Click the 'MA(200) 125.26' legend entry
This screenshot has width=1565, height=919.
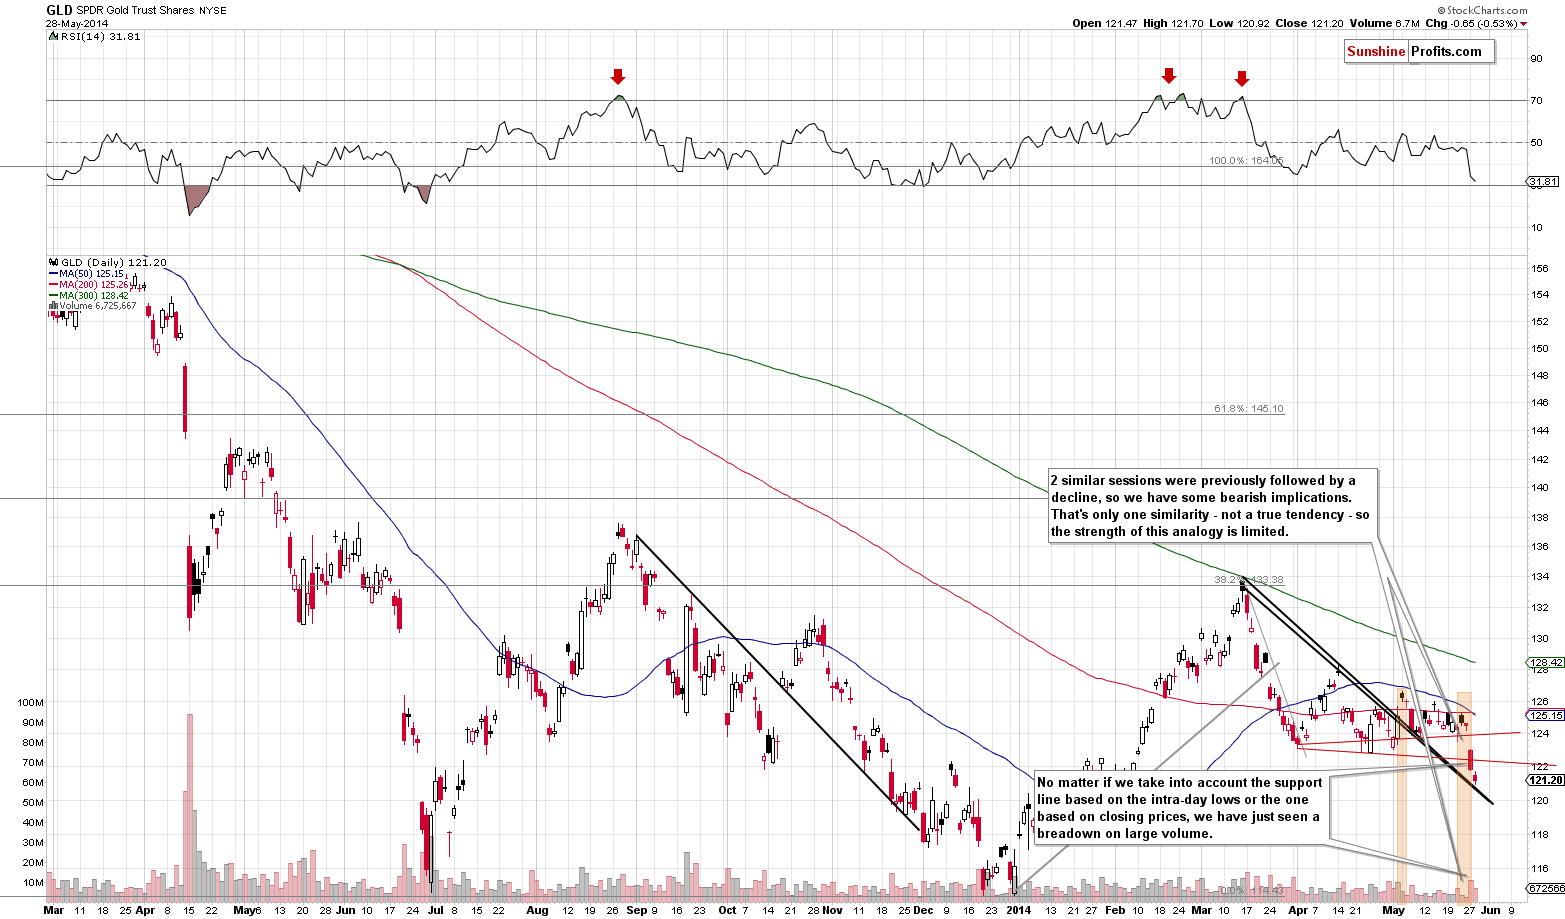pyautogui.click(x=94, y=285)
